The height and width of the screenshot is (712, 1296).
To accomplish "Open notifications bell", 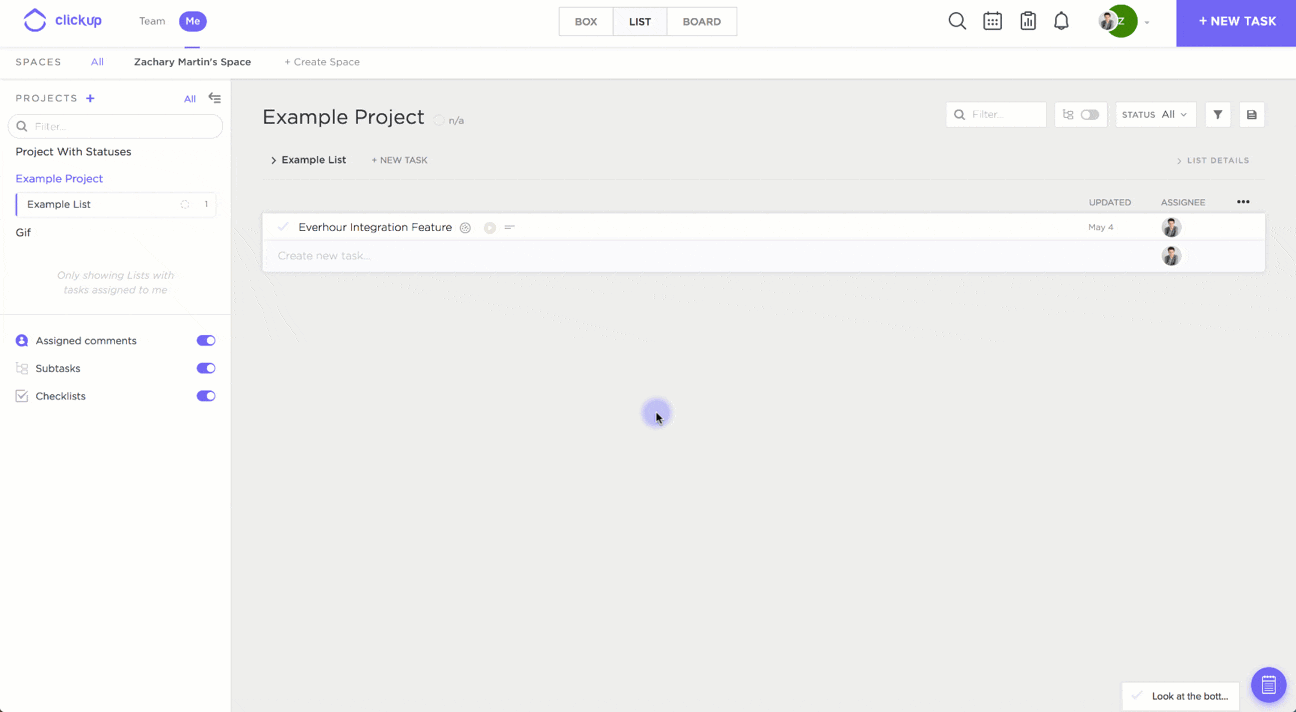I will [x=1061, y=21].
